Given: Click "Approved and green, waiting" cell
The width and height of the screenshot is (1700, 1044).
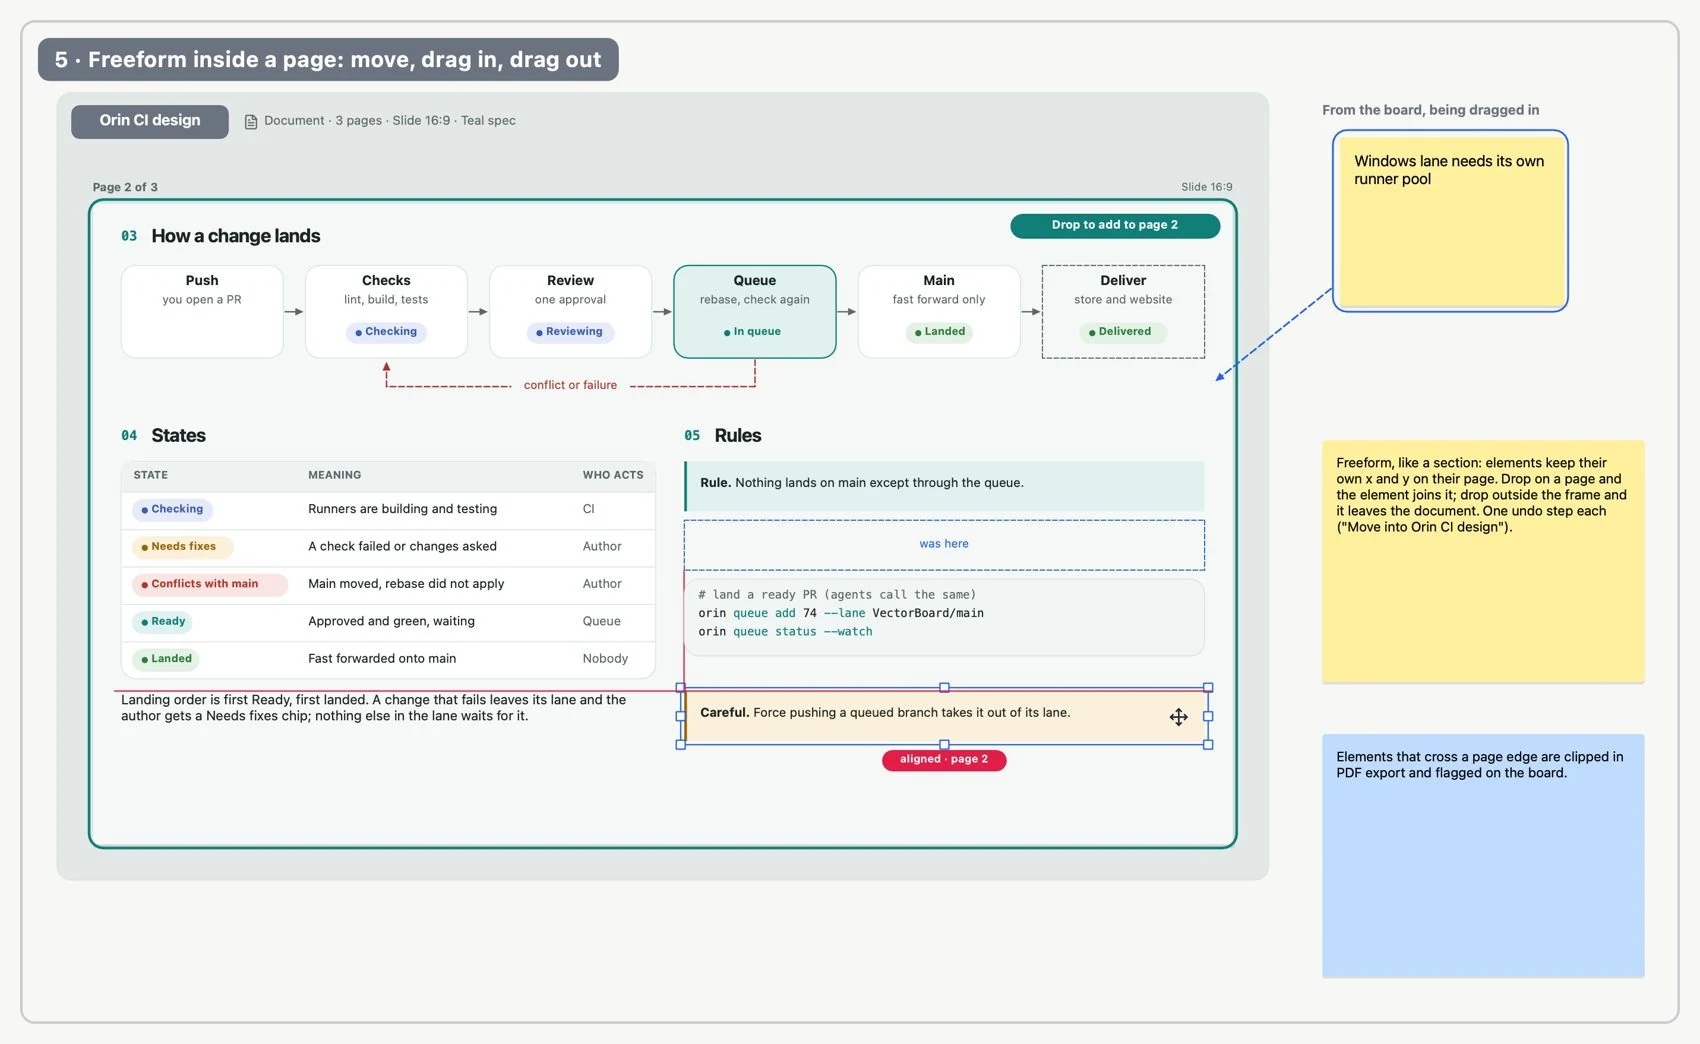Looking at the screenshot, I should 391,622.
